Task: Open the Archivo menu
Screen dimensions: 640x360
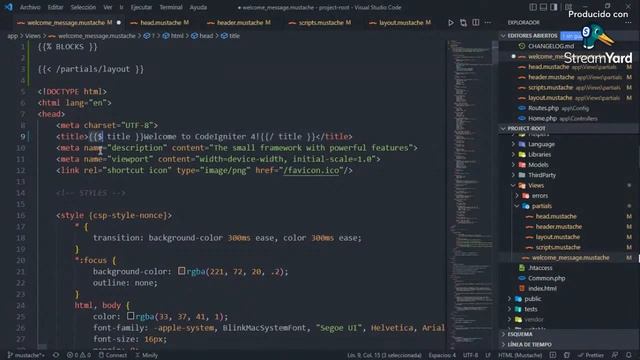Action: [x=30, y=7]
